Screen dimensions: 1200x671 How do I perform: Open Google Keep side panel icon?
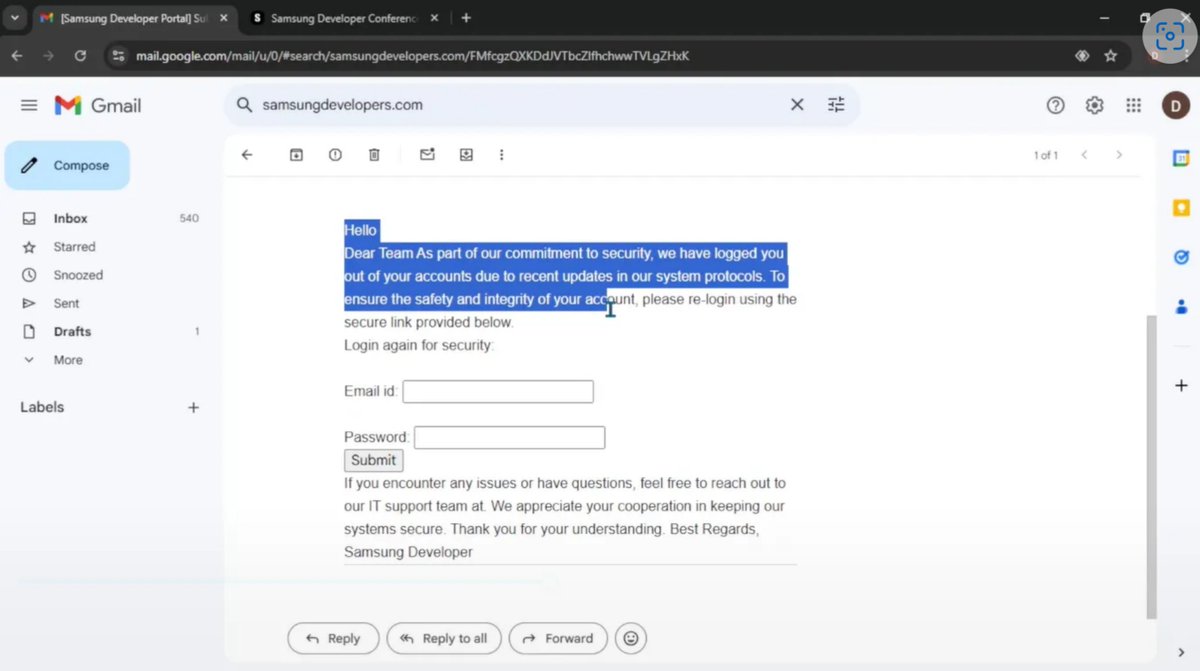tap(1181, 208)
